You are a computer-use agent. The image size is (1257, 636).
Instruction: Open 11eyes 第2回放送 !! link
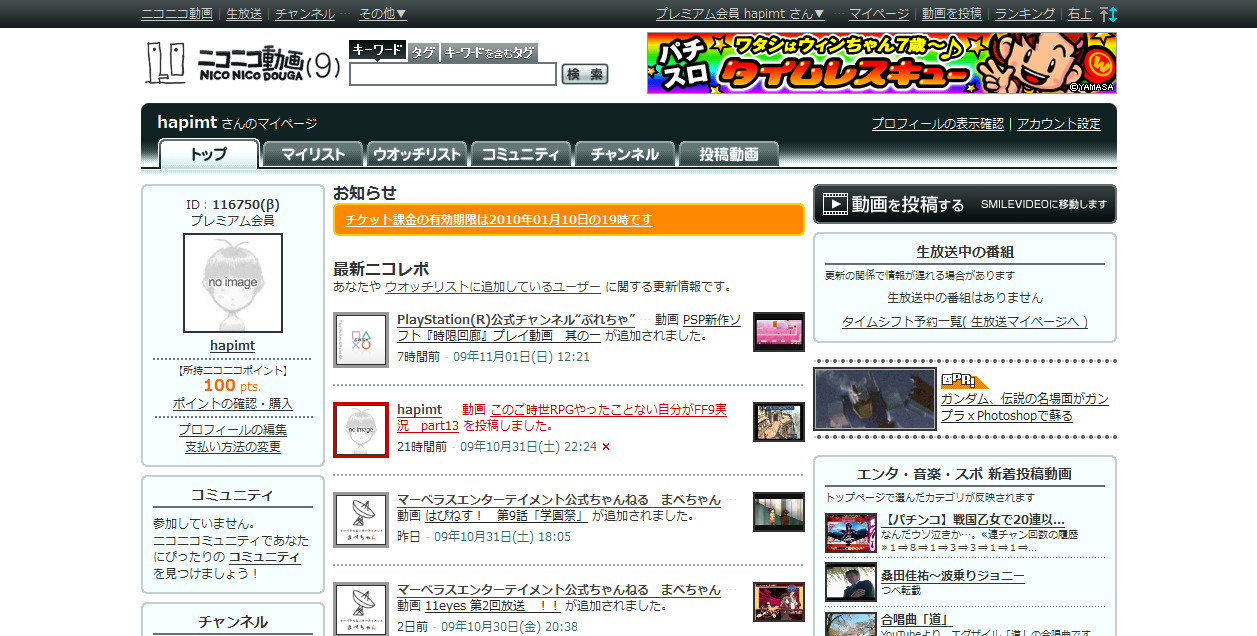tap(493, 606)
